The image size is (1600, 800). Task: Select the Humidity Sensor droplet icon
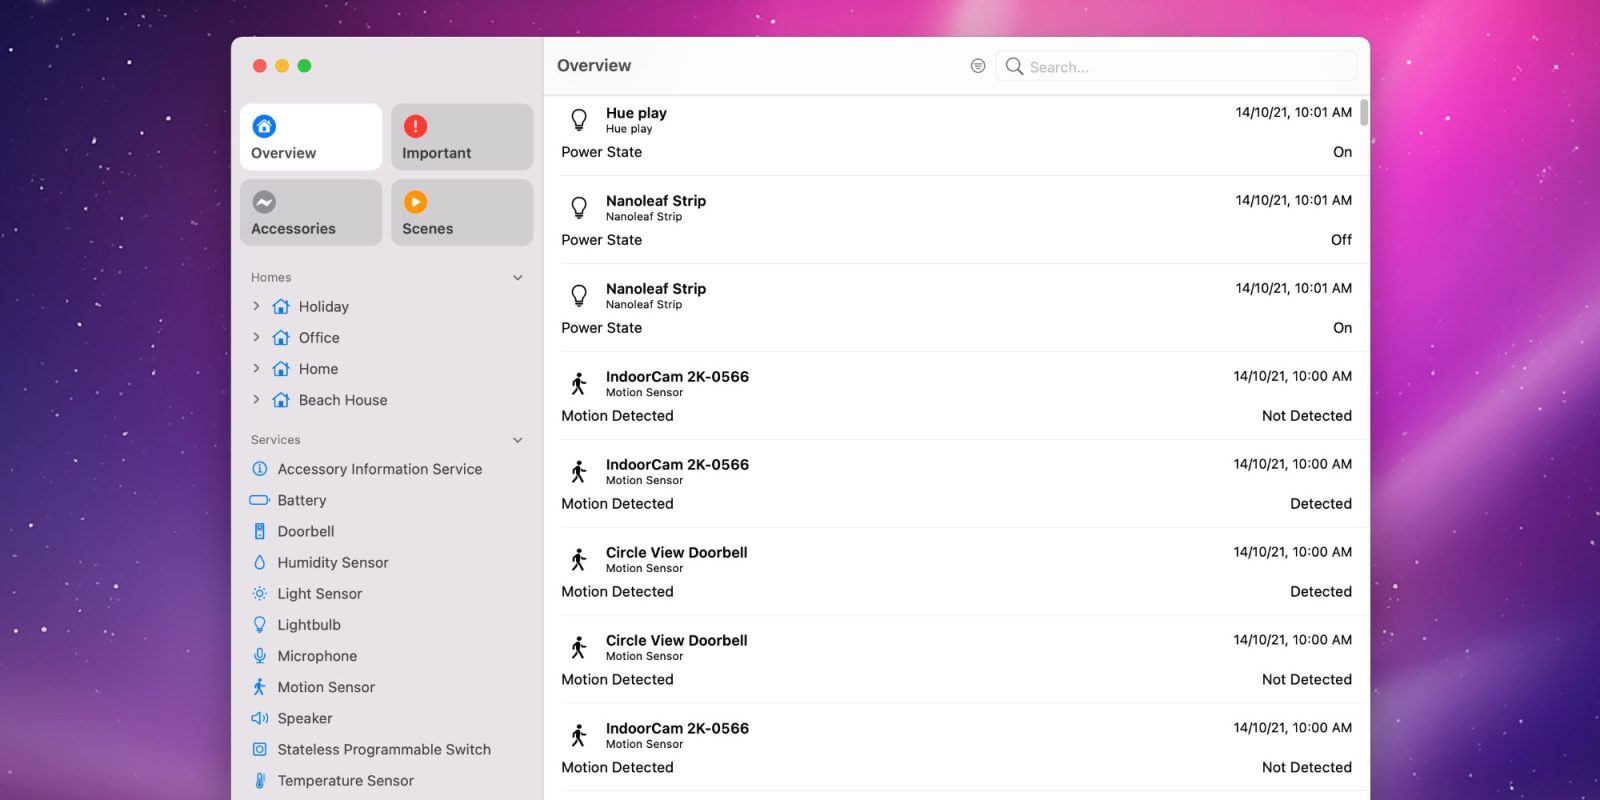coord(260,562)
